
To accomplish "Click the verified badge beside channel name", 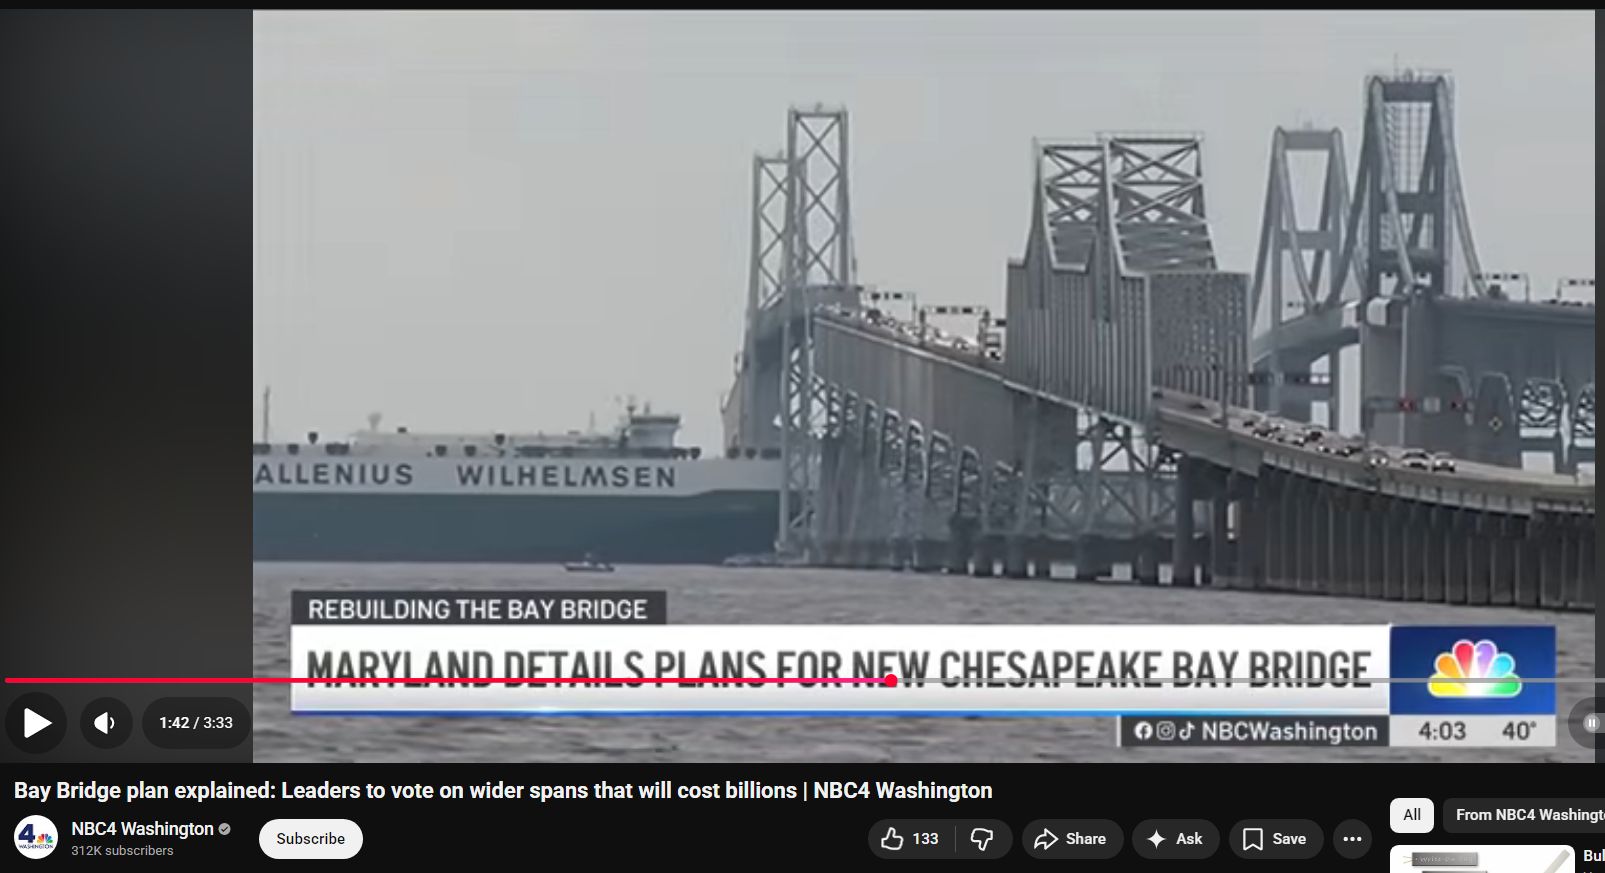I will click(225, 829).
